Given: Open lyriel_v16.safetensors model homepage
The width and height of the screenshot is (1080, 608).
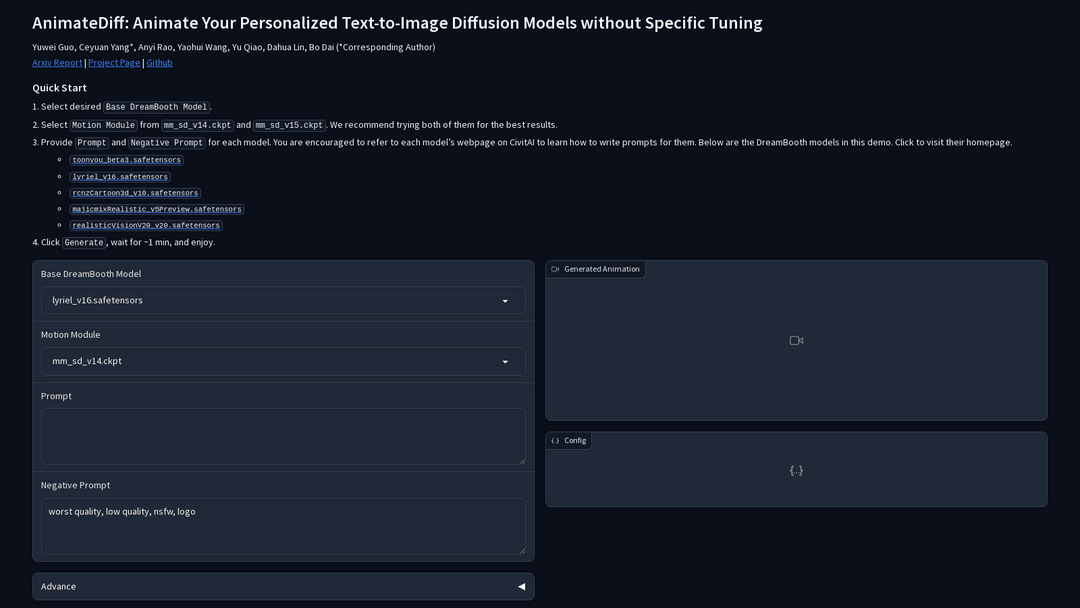Looking at the screenshot, I should point(120,177).
